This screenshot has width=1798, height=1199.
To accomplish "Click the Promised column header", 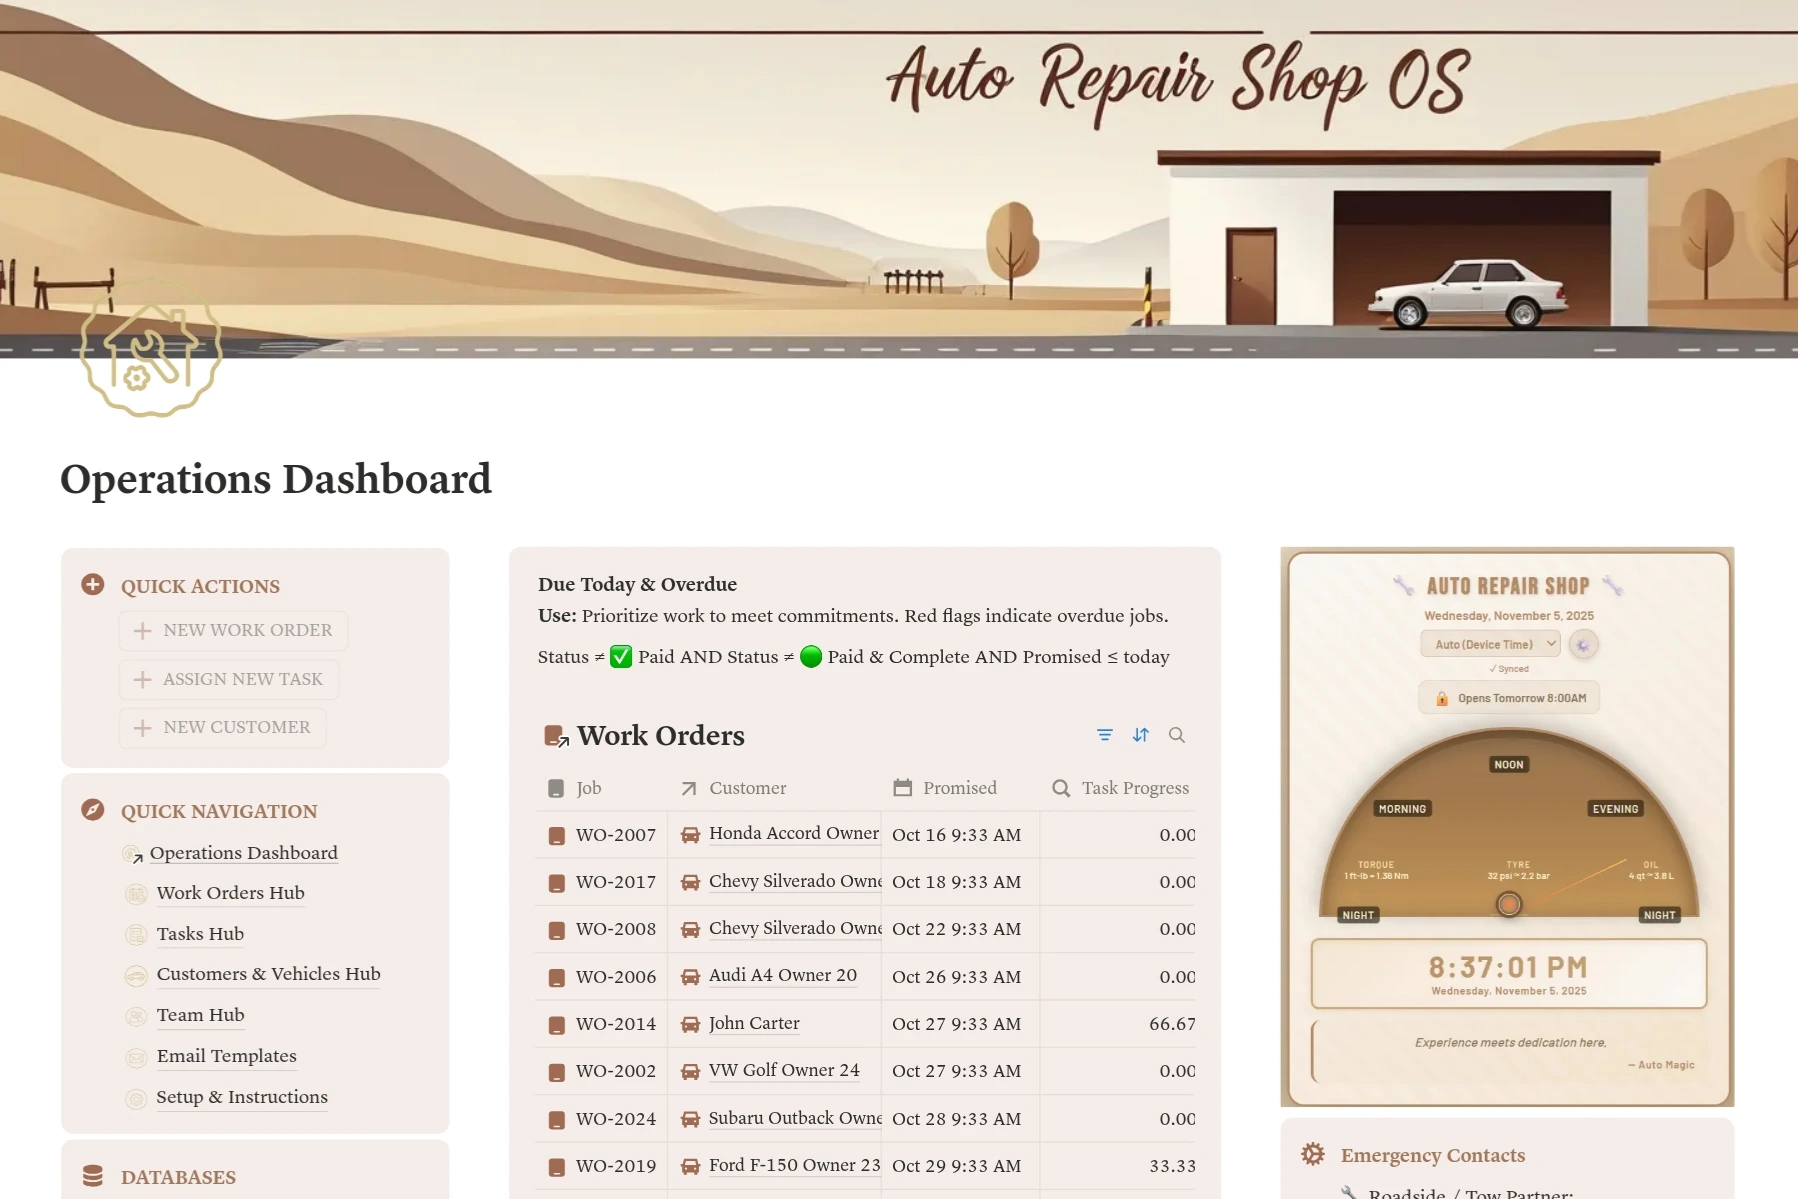I will (959, 788).
